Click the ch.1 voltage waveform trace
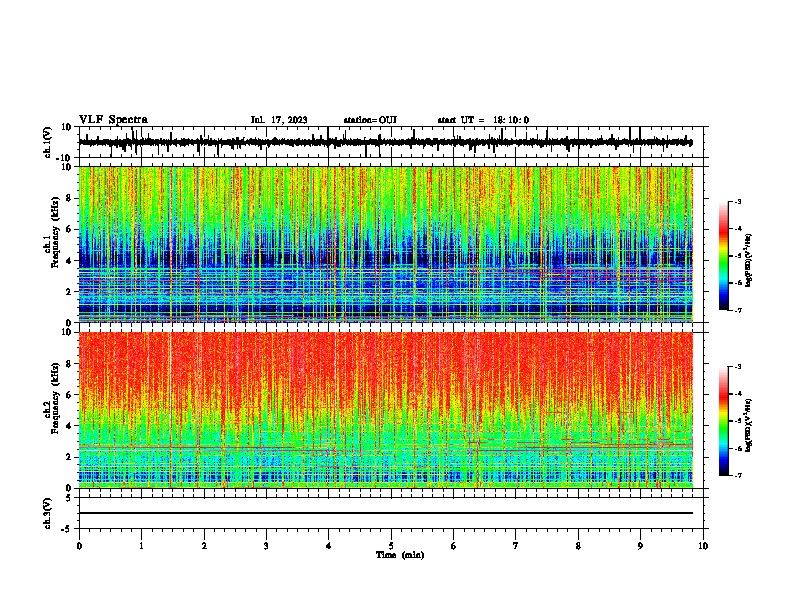The height and width of the screenshot is (612, 792). (x=385, y=142)
